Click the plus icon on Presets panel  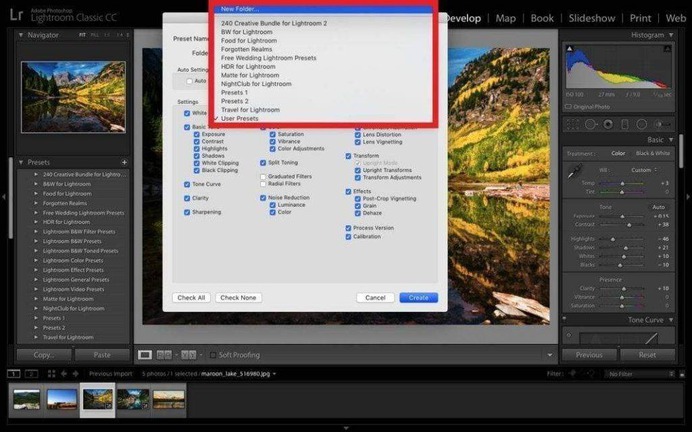coord(124,162)
